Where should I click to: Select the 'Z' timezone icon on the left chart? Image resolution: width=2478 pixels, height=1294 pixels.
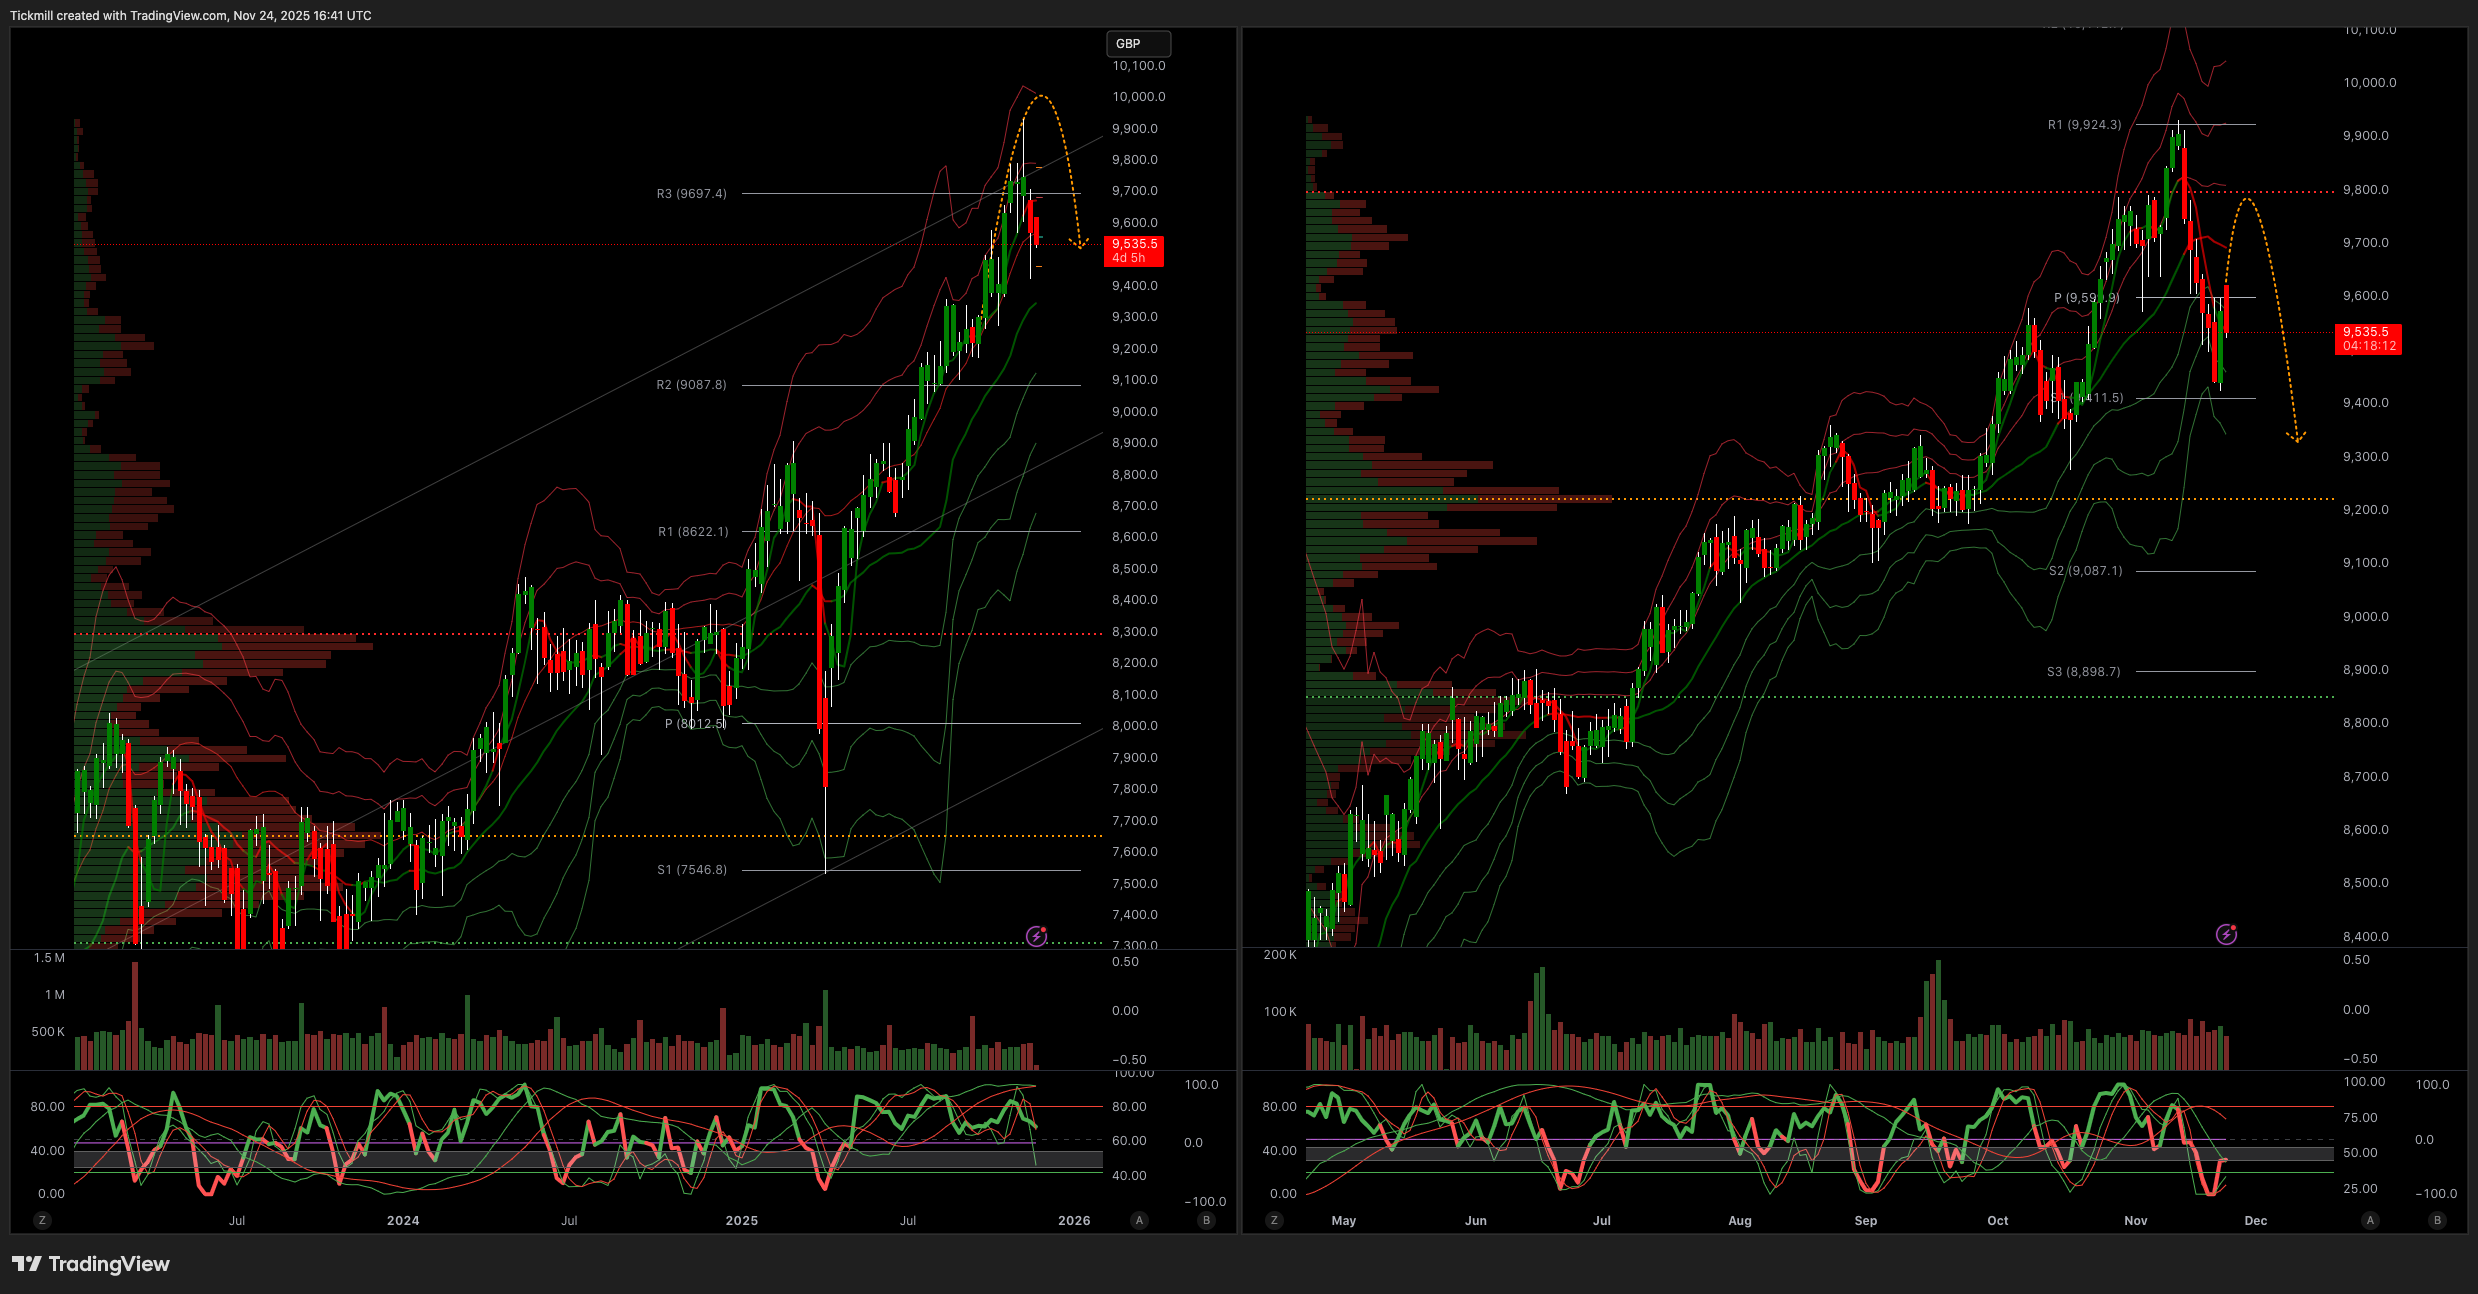(42, 1220)
